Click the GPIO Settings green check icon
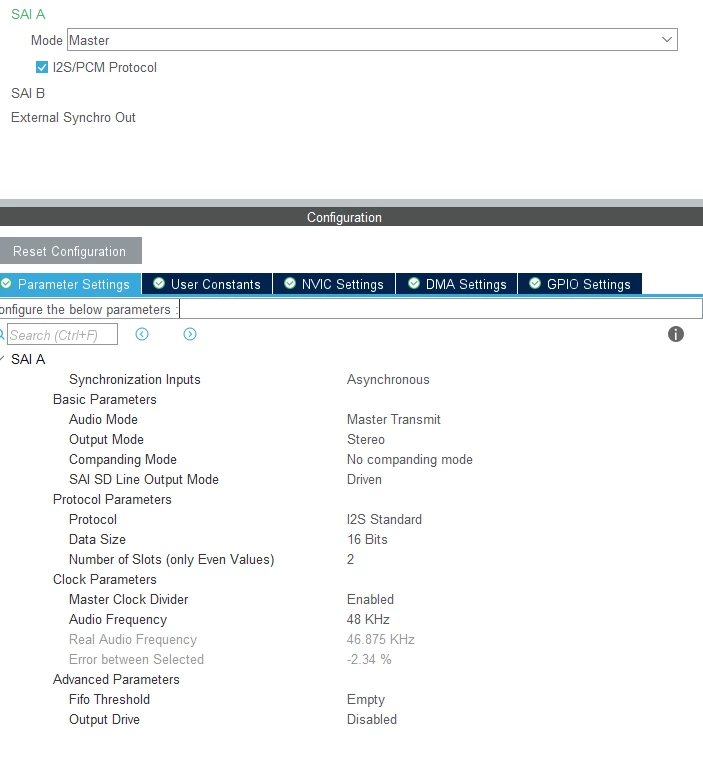The image size is (703, 758). click(535, 283)
